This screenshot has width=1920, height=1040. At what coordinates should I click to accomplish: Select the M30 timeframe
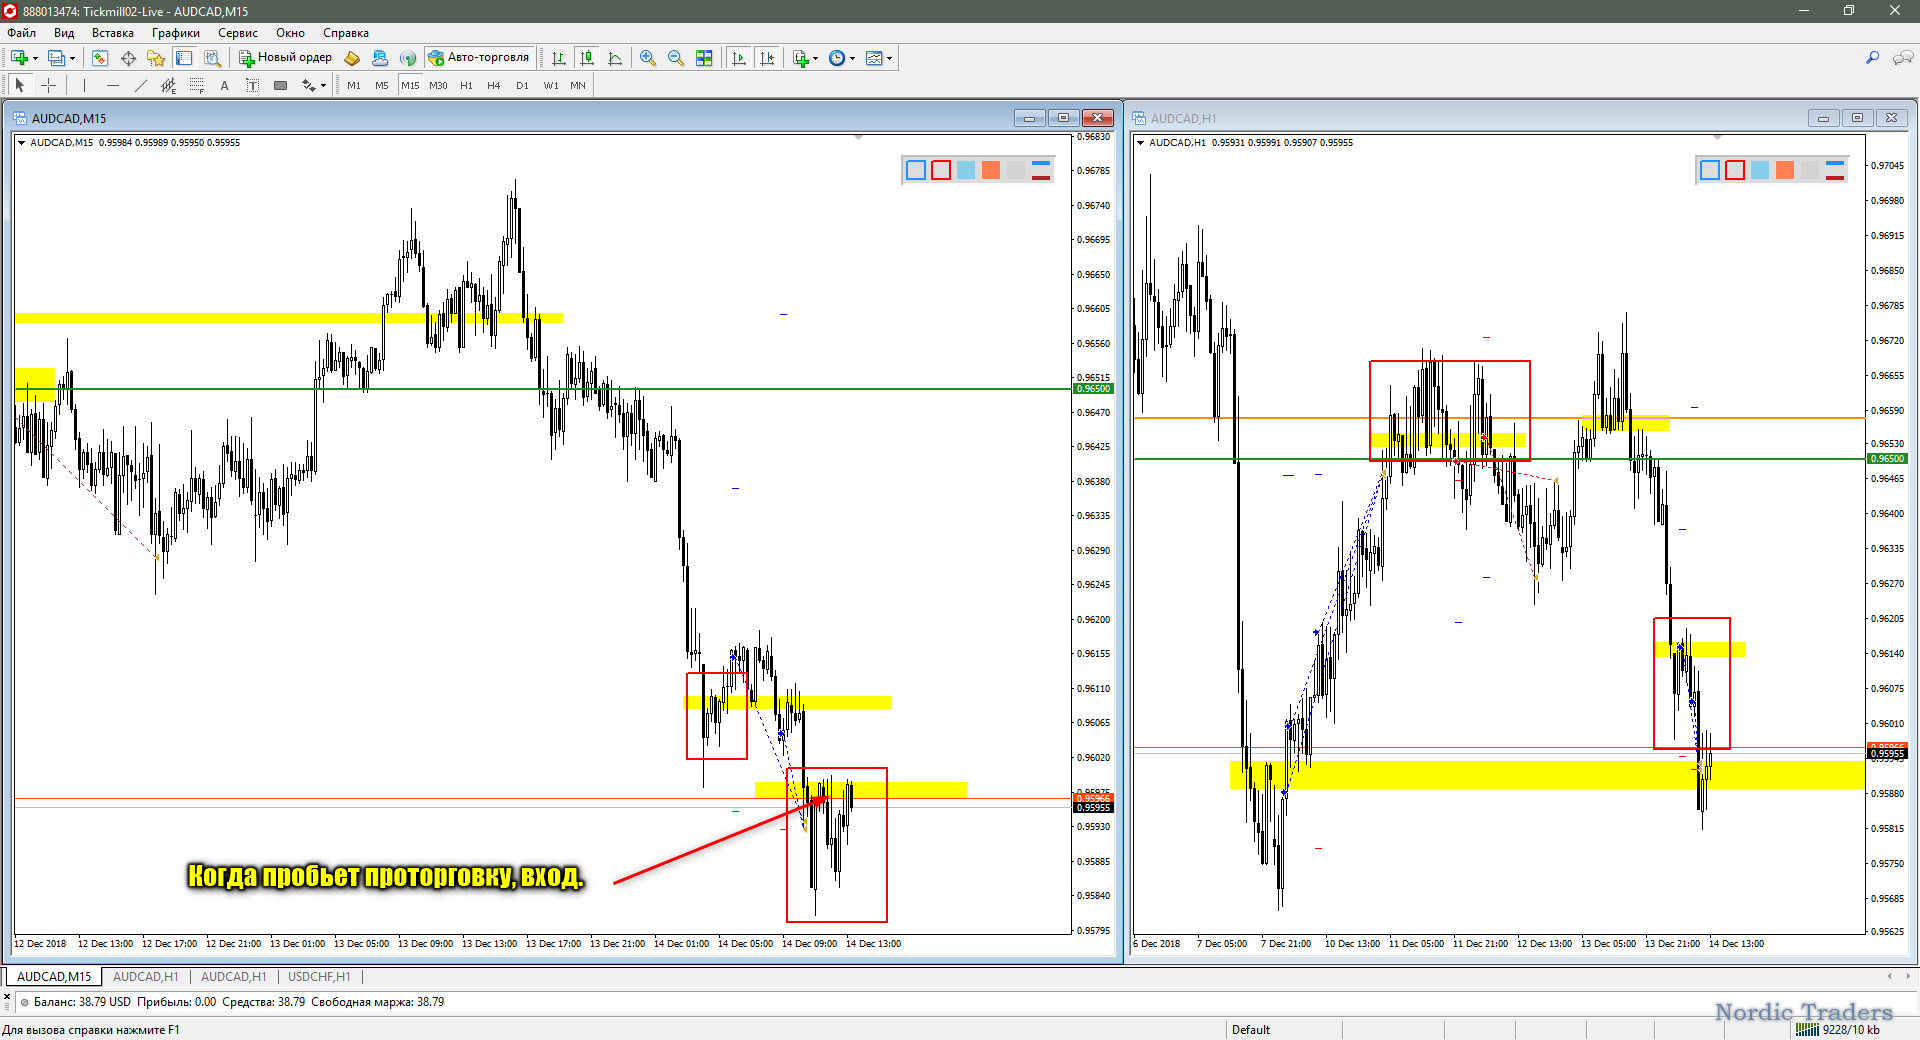pyautogui.click(x=438, y=86)
